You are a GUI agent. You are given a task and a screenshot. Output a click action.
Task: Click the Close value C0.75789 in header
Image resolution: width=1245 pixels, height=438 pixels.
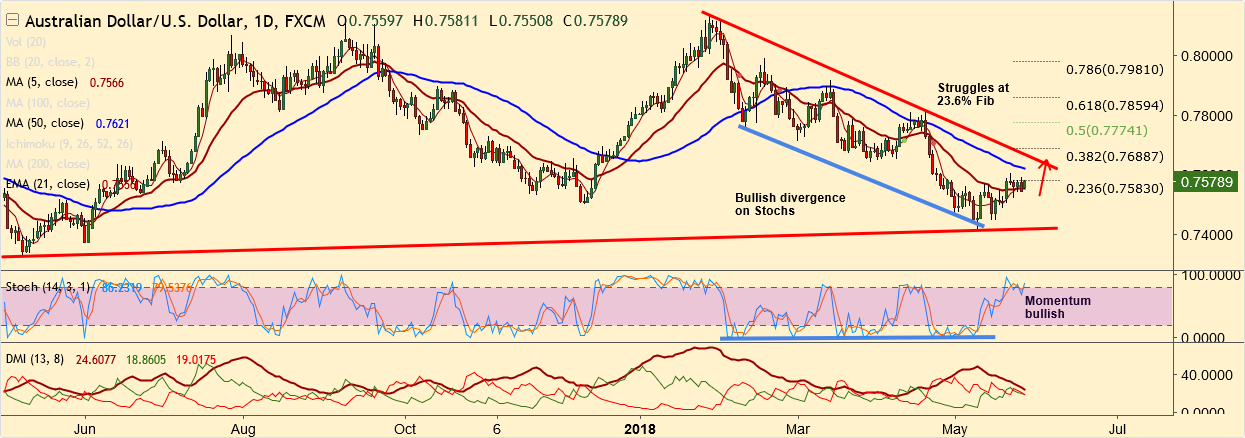[593, 20]
